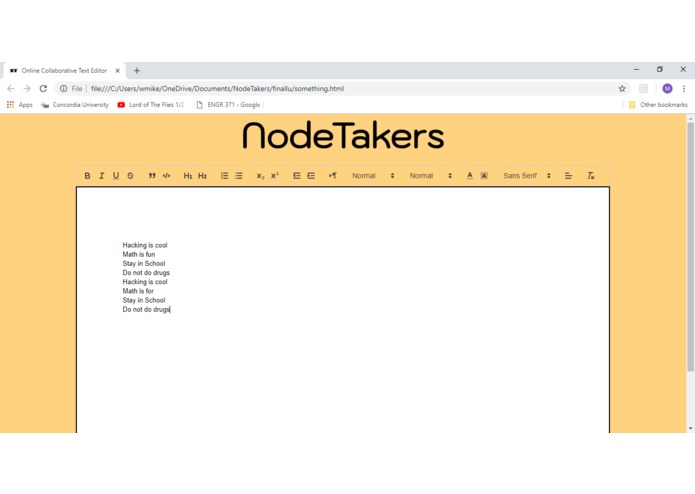Open Other bookmarks folder
This screenshot has height=494, width=695.
point(658,105)
